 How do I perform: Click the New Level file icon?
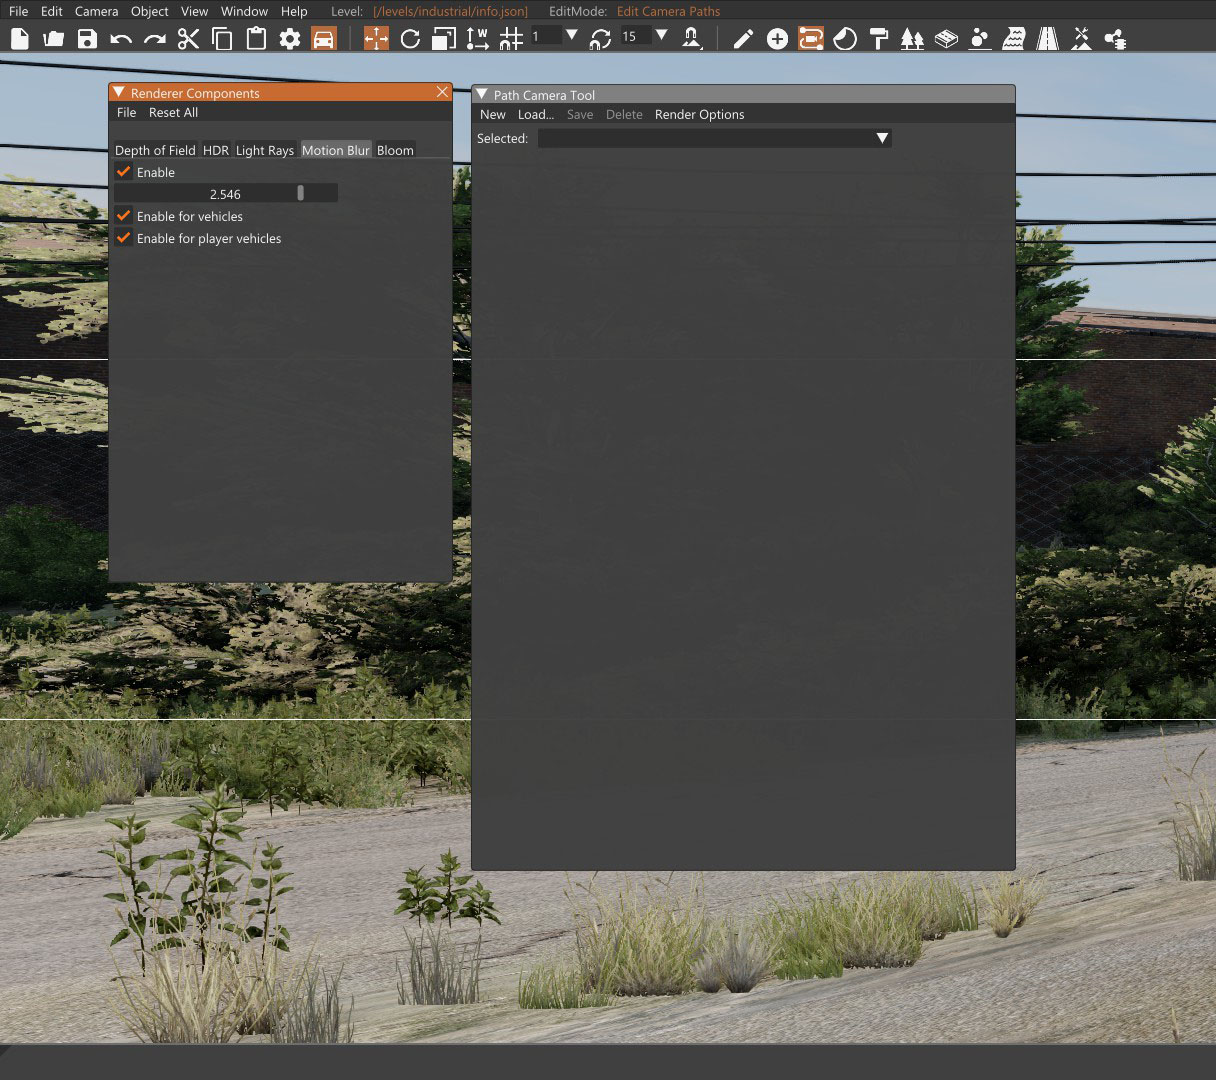(20, 39)
